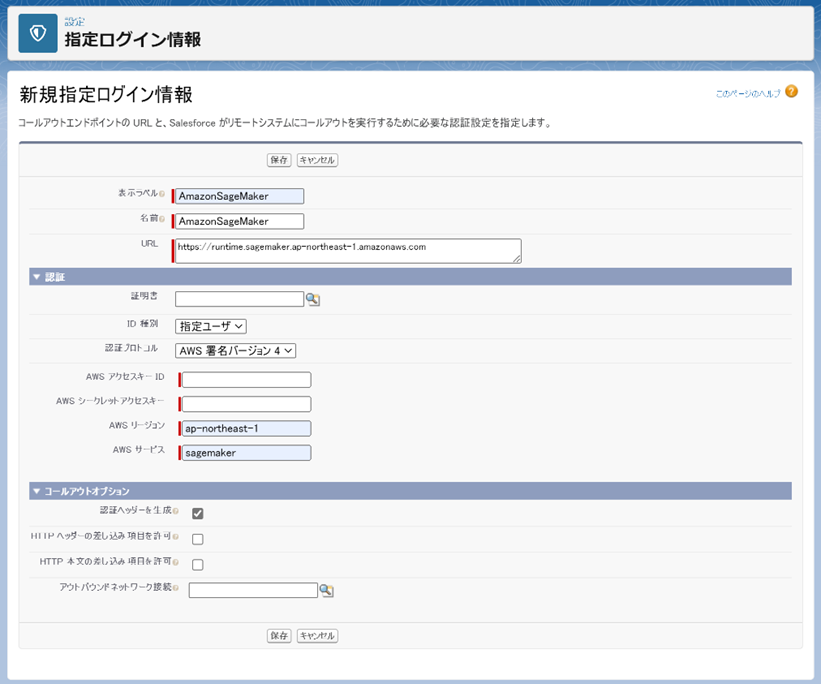The height and width of the screenshot is (684, 821).
Task: Open the ID 種別 dropdown (指定ユーザ)
Action: [x=211, y=326]
